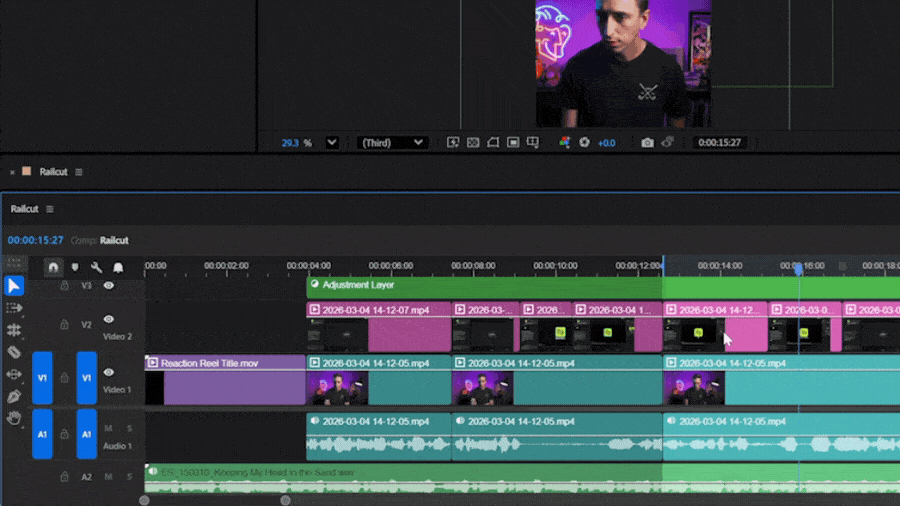This screenshot has height=506, width=900.
Task: Open the menu icon beside upper Railcut tab
Action: [x=79, y=172]
